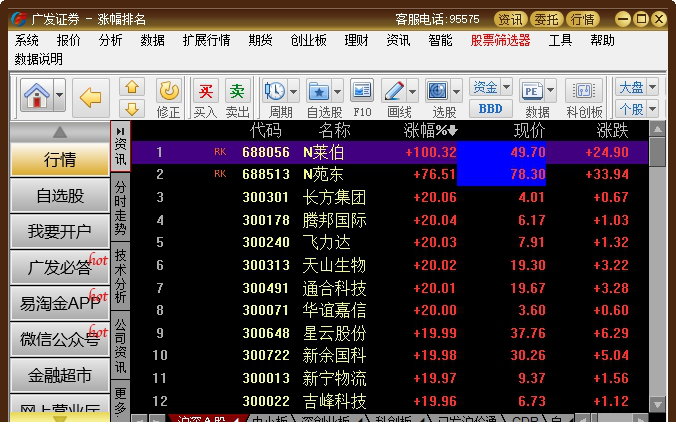Viewport: 676px width, 438px height.
Task: Open the 自选股 favorites folder icon
Action: click(319, 91)
